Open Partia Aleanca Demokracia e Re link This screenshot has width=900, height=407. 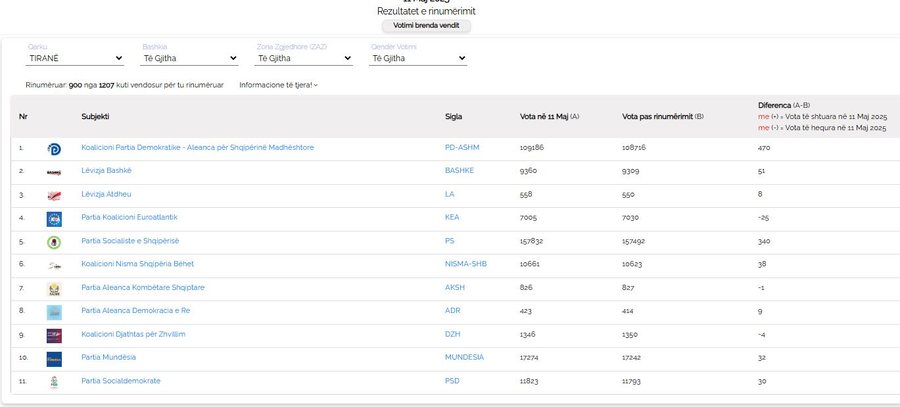point(135,311)
